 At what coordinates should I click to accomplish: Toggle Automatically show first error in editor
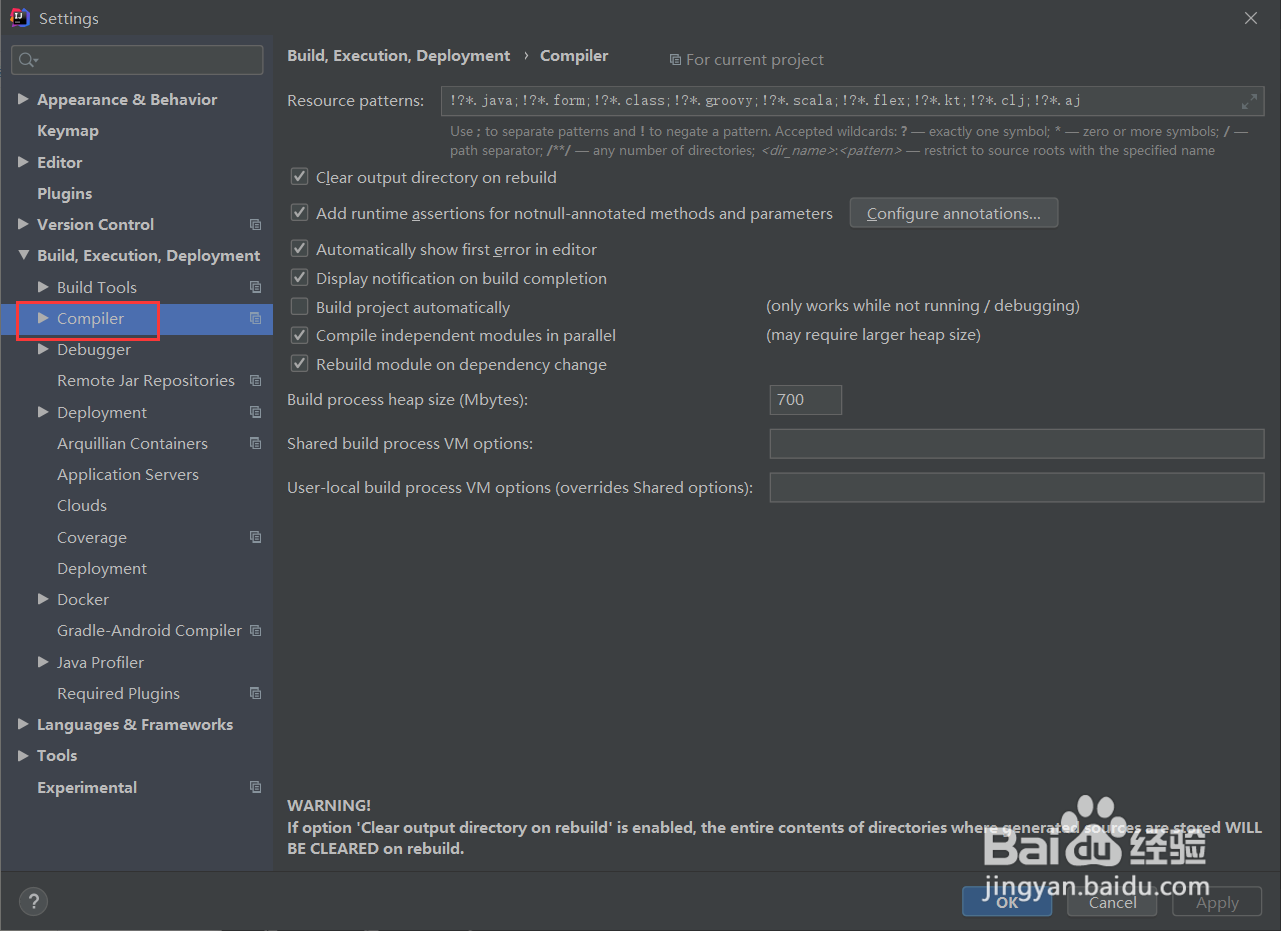click(x=299, y=249)
